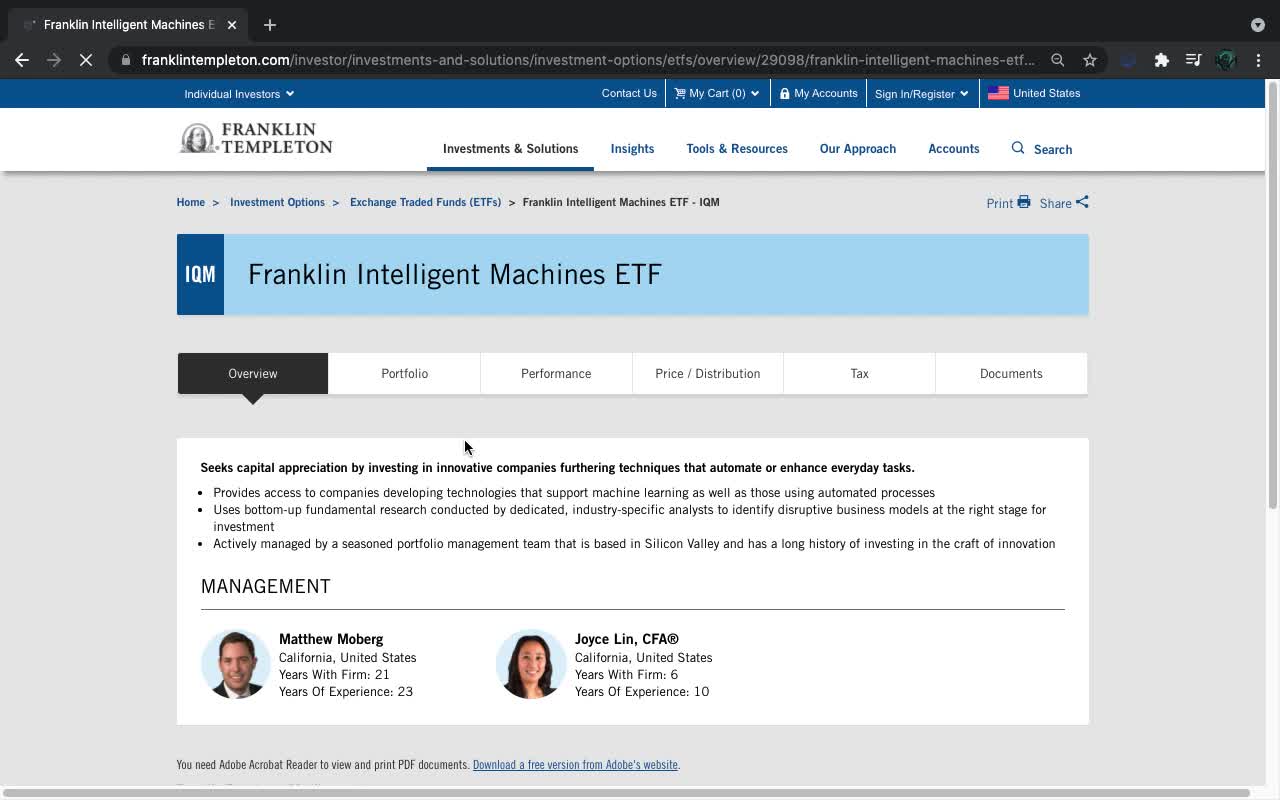Click the browser address bar URL
The width and height of the screenshot is (1280, 800).
tap(588, 60)
